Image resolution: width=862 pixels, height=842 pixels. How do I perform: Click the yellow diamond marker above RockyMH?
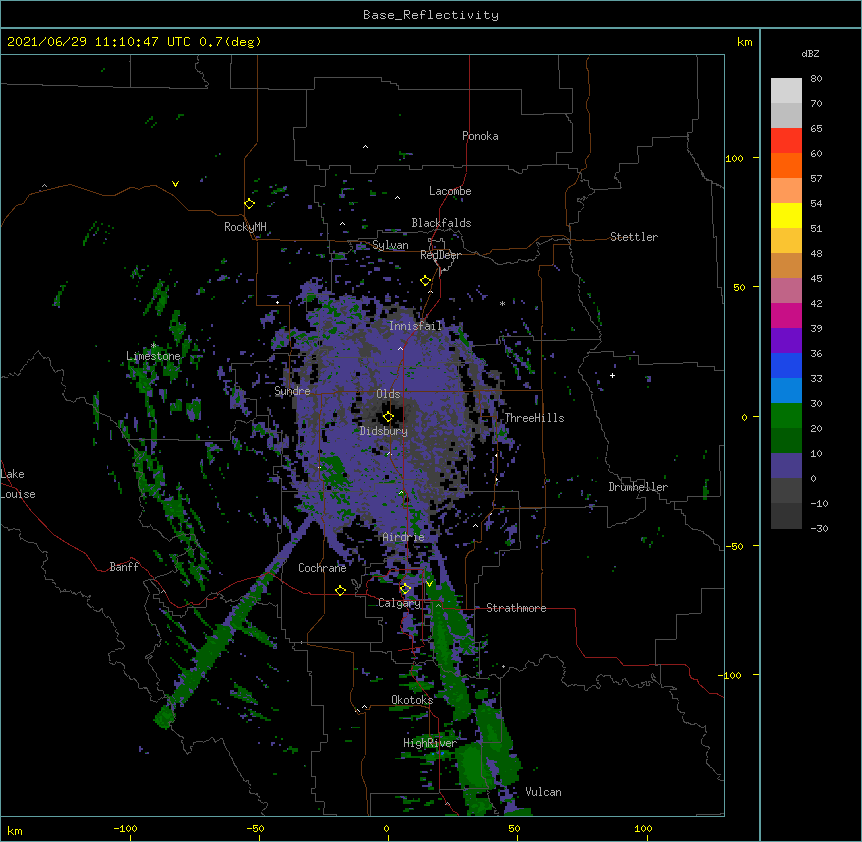[x=249, y=204]
